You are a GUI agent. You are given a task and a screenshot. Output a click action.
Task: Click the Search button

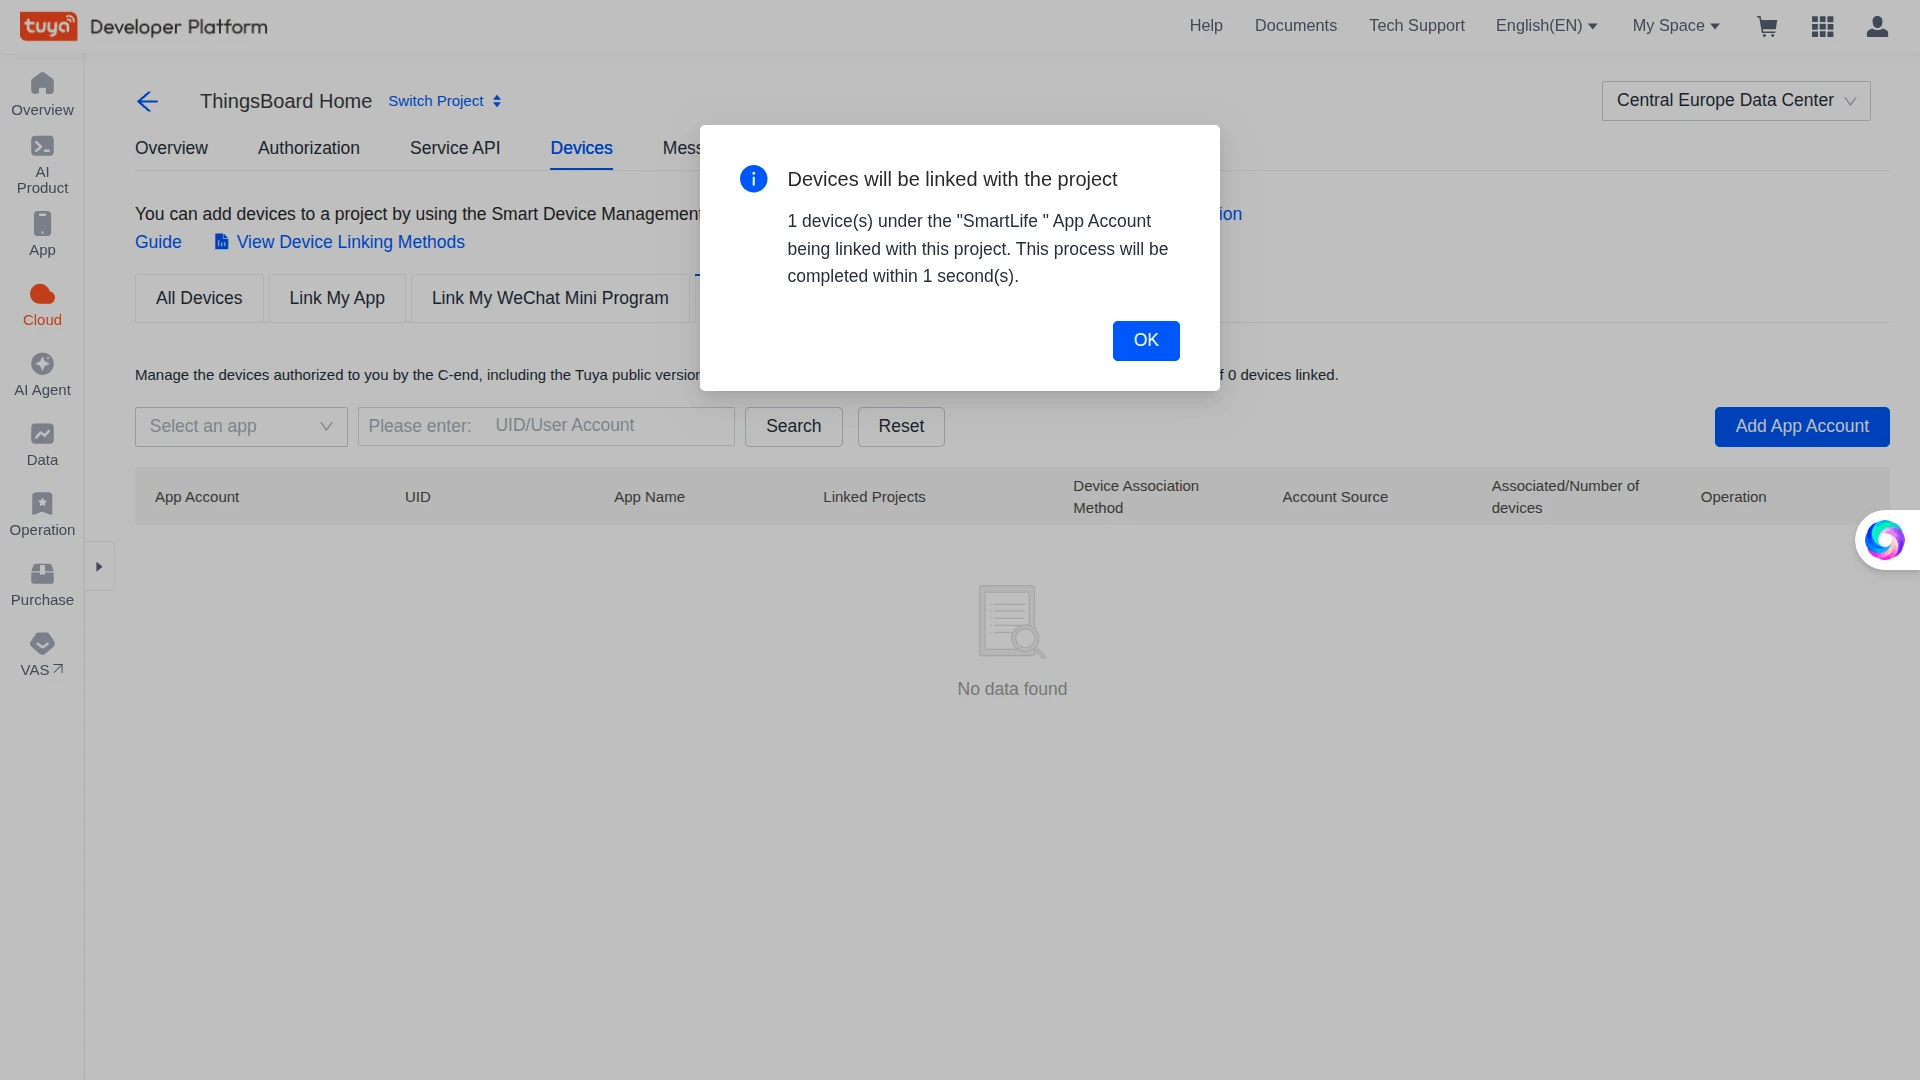coord(794,427)
